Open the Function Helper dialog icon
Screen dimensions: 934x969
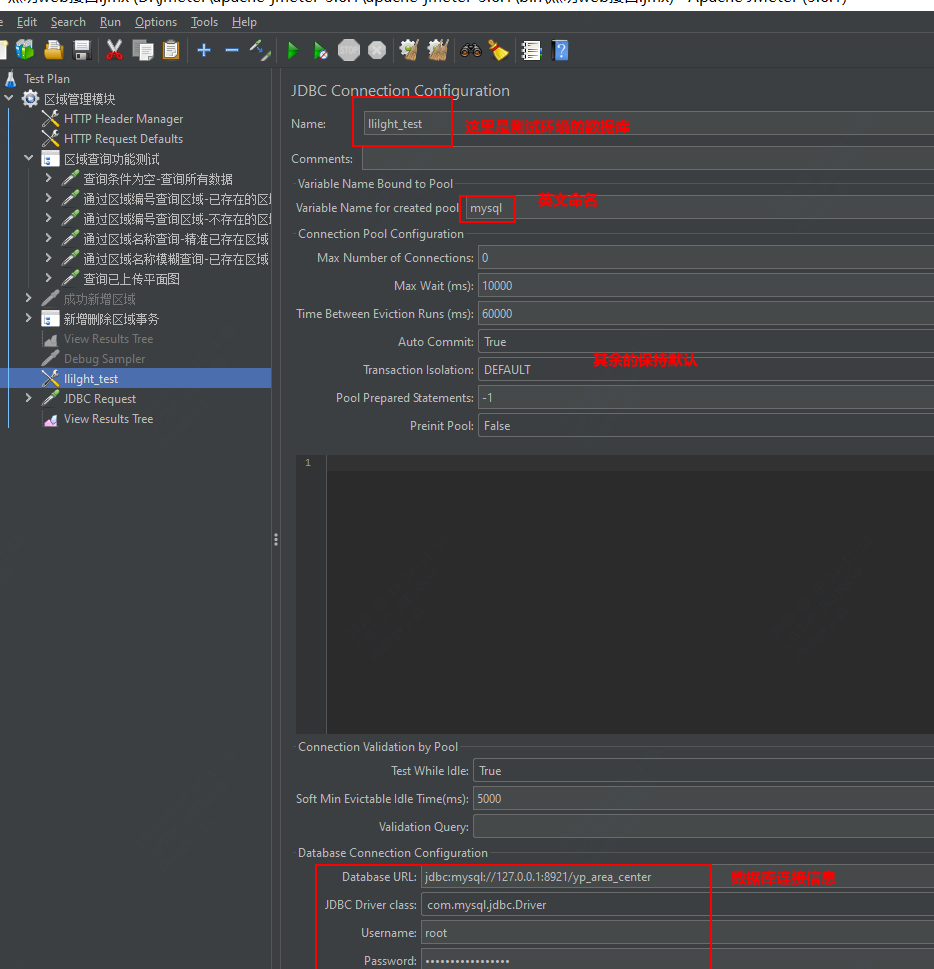click(x=531, y=50)
